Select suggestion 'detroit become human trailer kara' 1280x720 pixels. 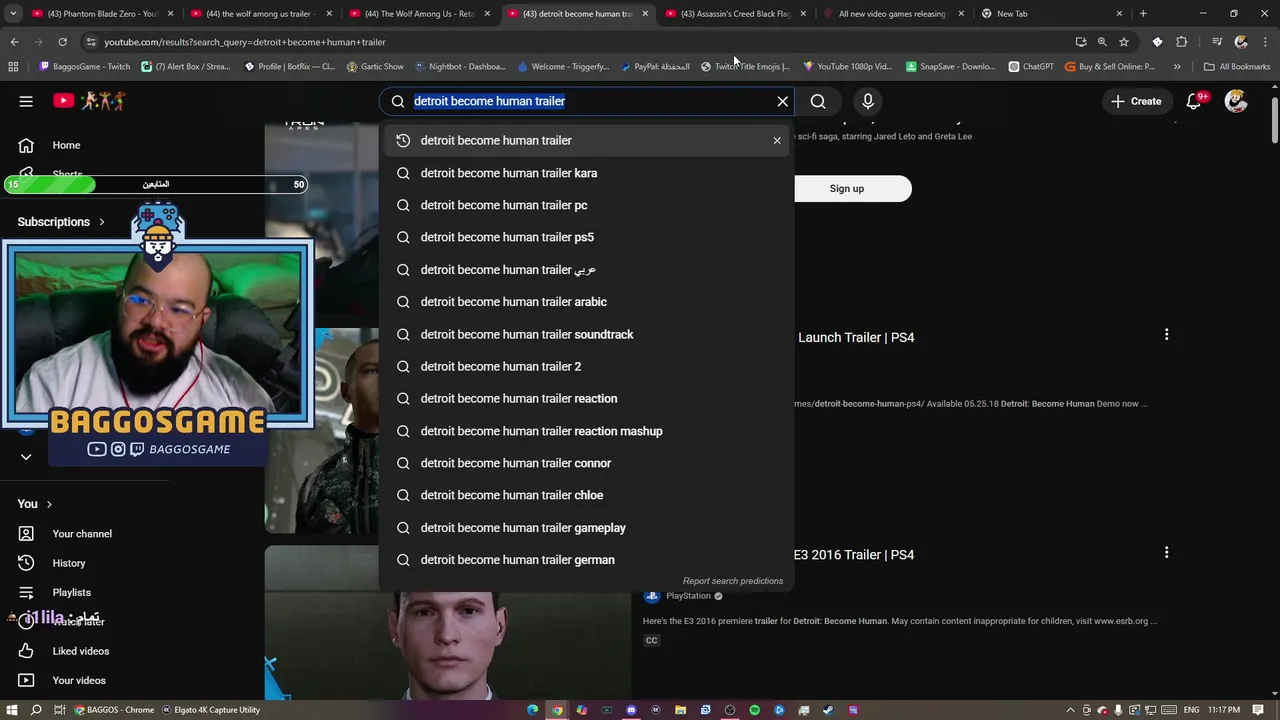click(x=588, y=173)
